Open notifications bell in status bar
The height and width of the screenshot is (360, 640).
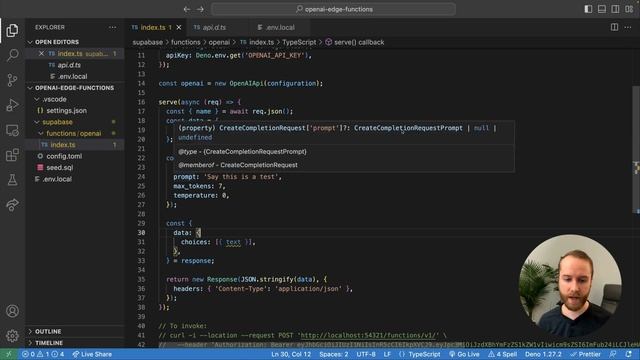click(629, 354)
